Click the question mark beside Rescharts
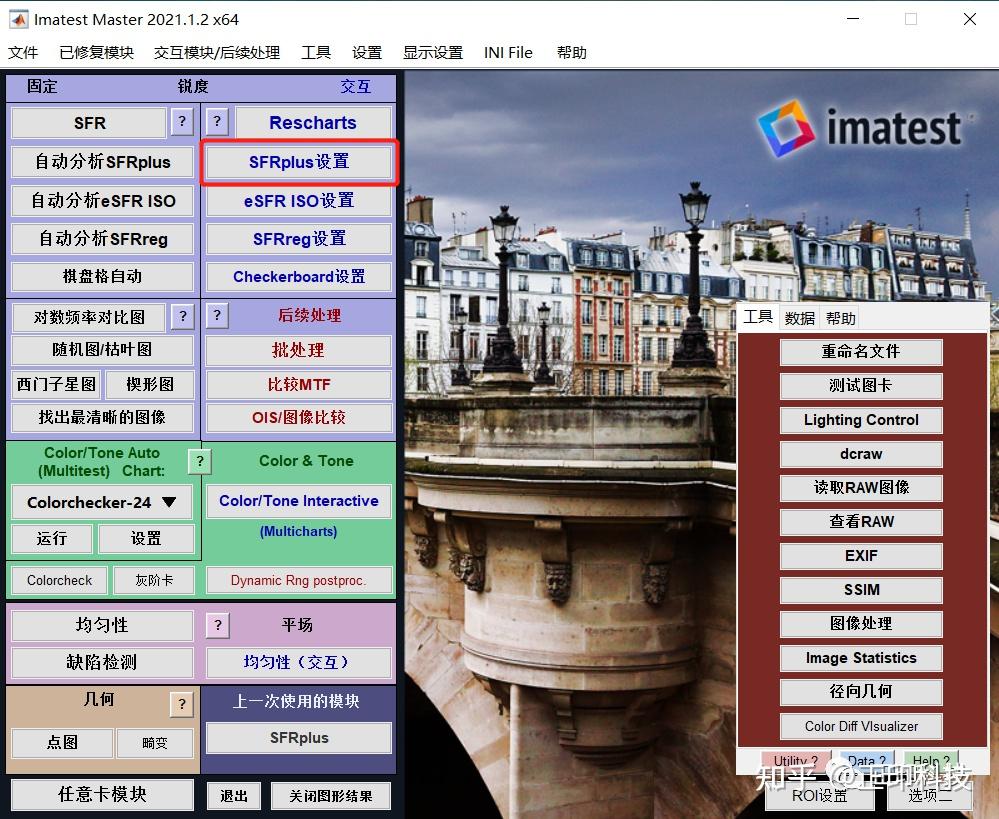This screenshot has height=819, width=999. click(217, 122)
